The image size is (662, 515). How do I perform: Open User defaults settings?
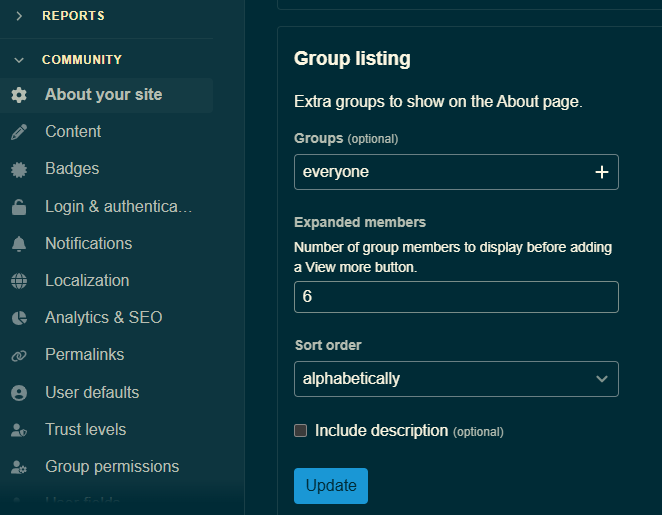[92, 392]
